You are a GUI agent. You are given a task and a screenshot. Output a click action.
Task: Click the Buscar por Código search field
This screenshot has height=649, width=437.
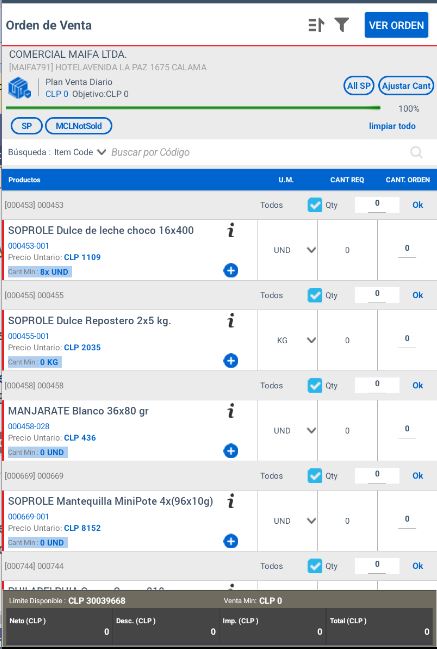257,152
